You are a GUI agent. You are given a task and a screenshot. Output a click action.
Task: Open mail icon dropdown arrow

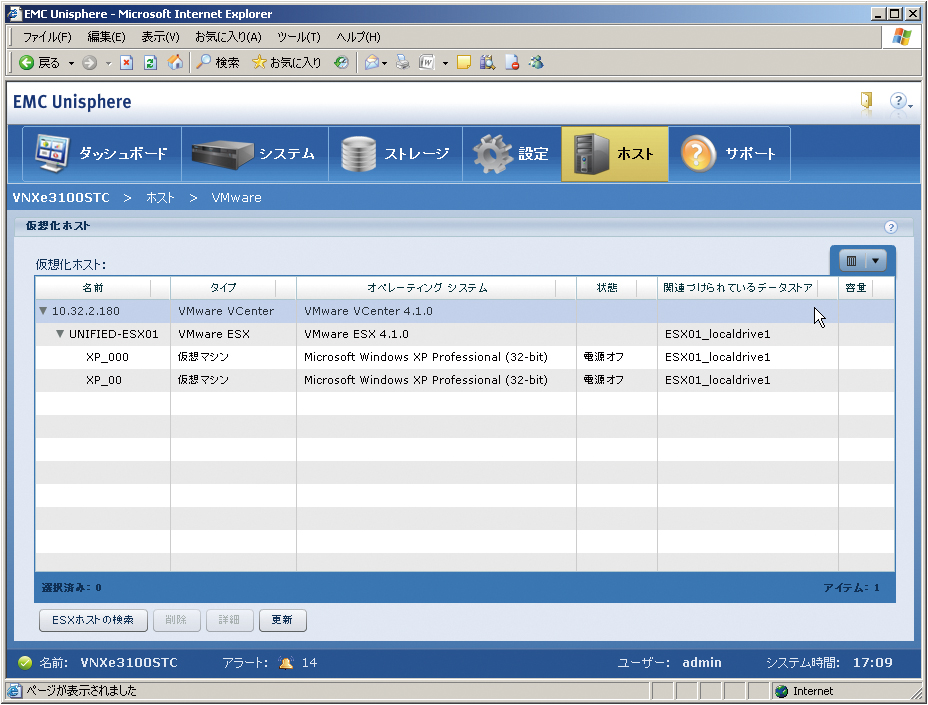click(385, 63)
